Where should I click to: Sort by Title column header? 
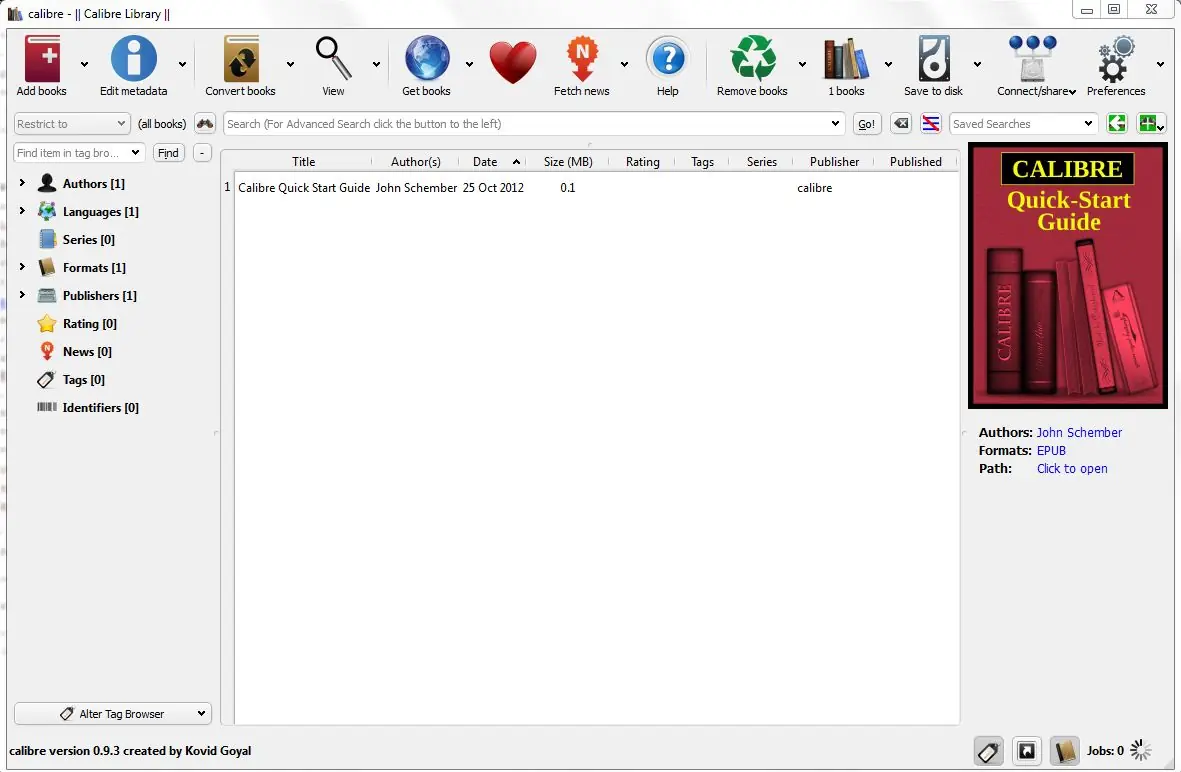tap(304, 162)
